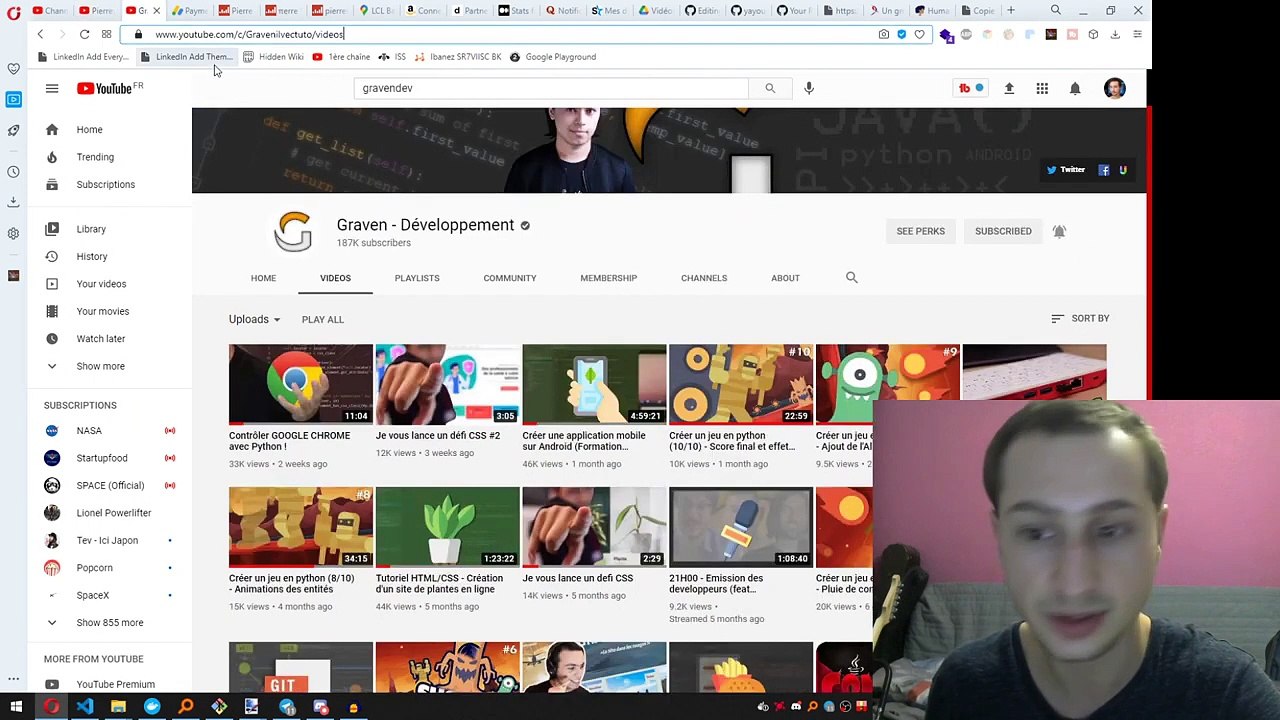
Task: Expand sidebar with Show more
Action: (99, 366)
